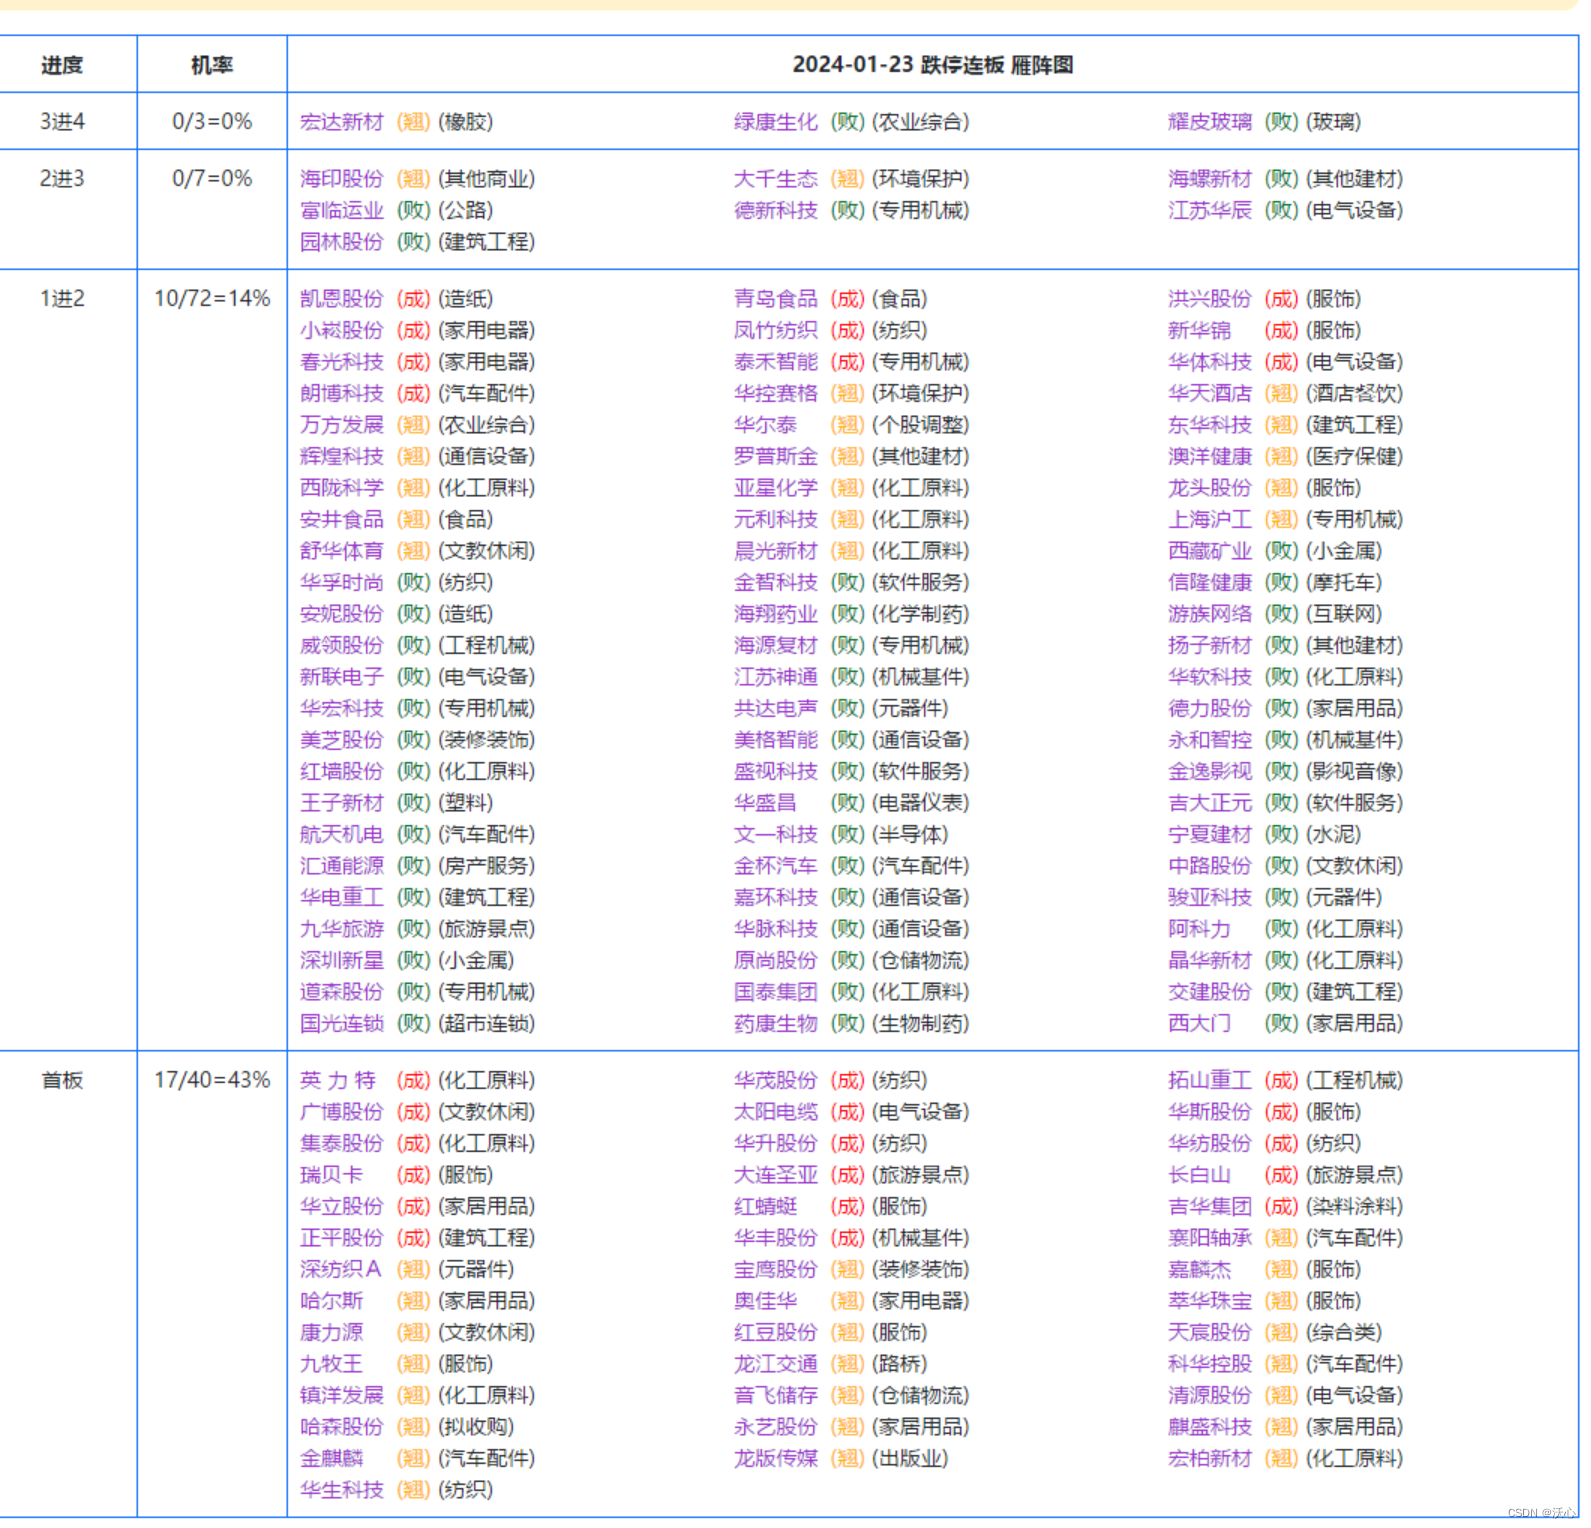Open 凯恩股份 in the 1进2 section
Viewport: 1591px width, 1528px height.
tap(342, 299)
